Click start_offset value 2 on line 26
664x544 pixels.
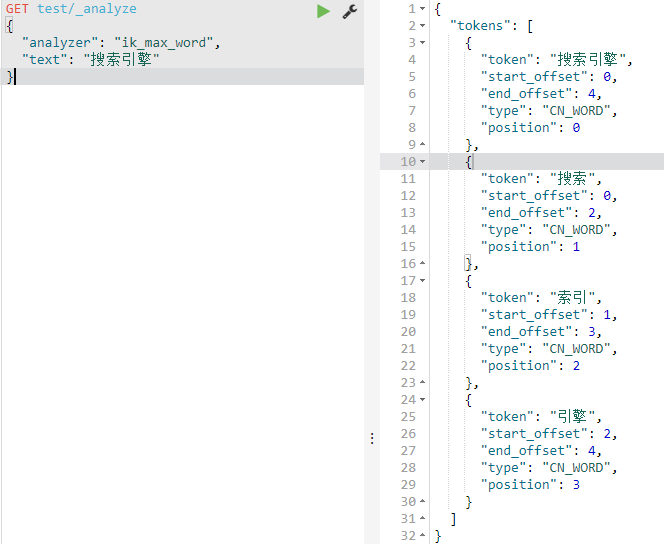point(607,434)
